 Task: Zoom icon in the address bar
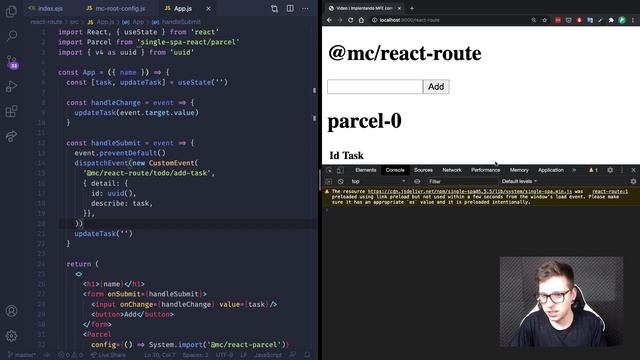click(533, 20)
